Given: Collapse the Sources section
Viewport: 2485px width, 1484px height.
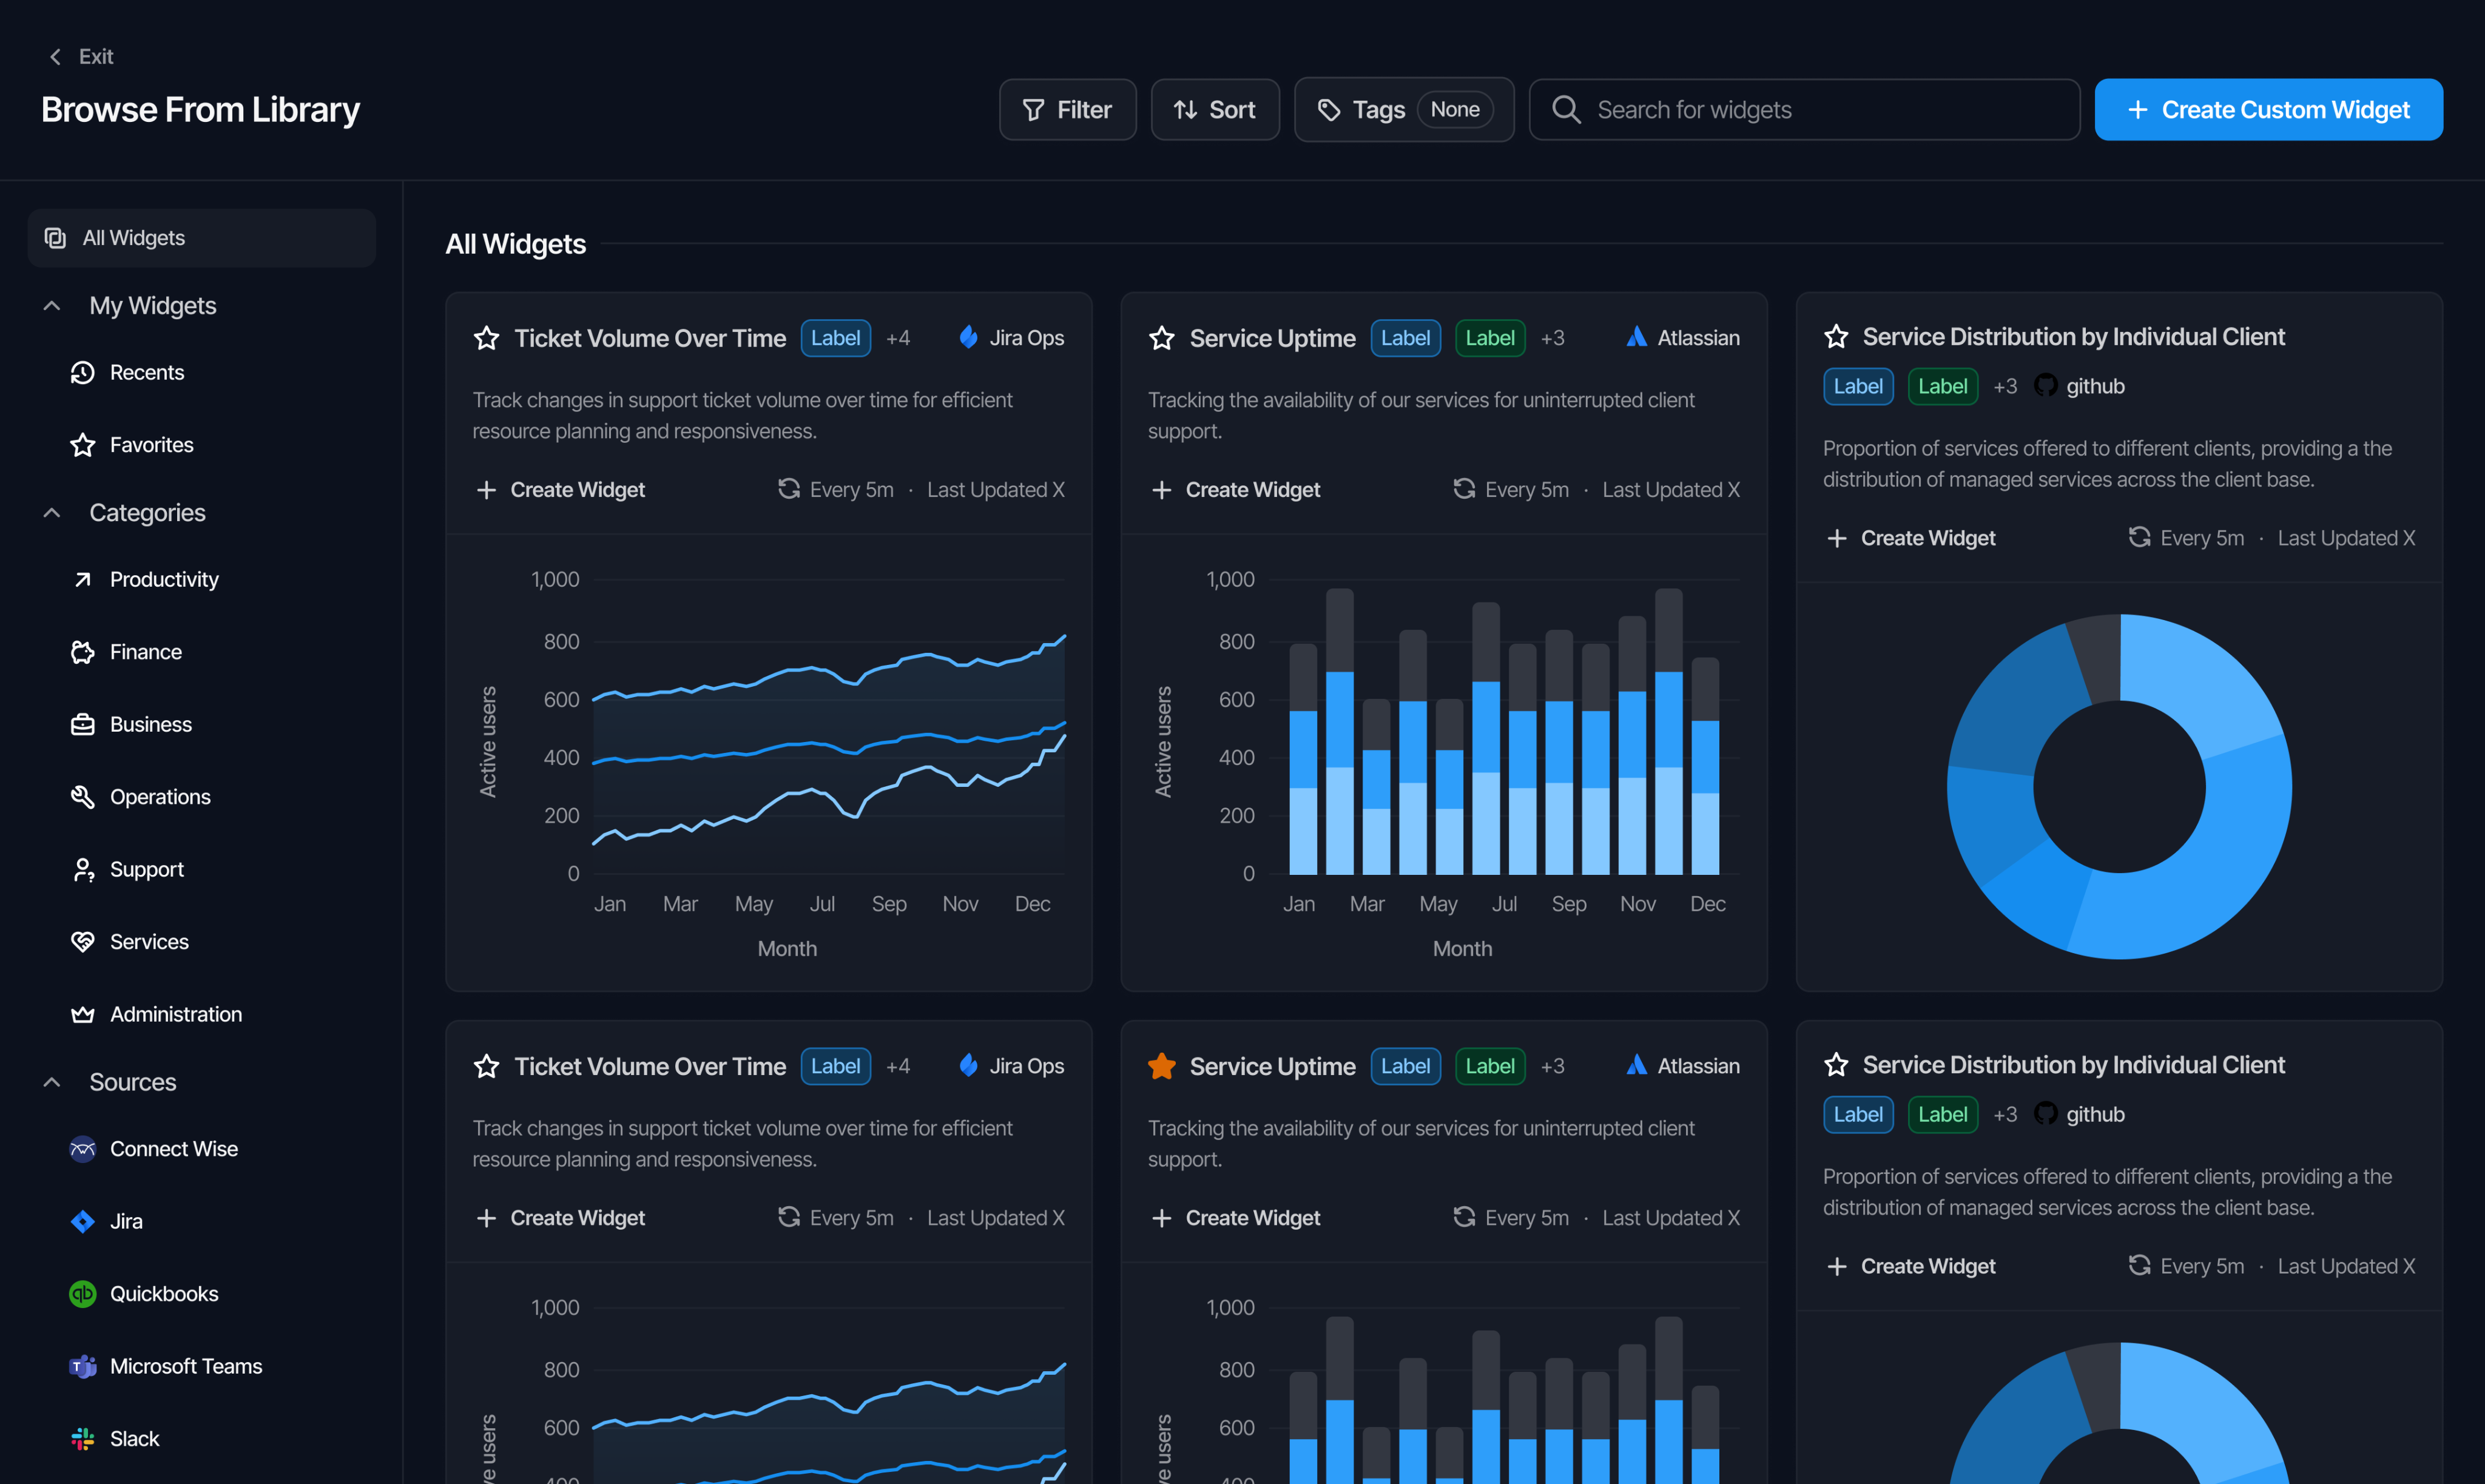Looking at the screenshot, I should point(52,1082).
